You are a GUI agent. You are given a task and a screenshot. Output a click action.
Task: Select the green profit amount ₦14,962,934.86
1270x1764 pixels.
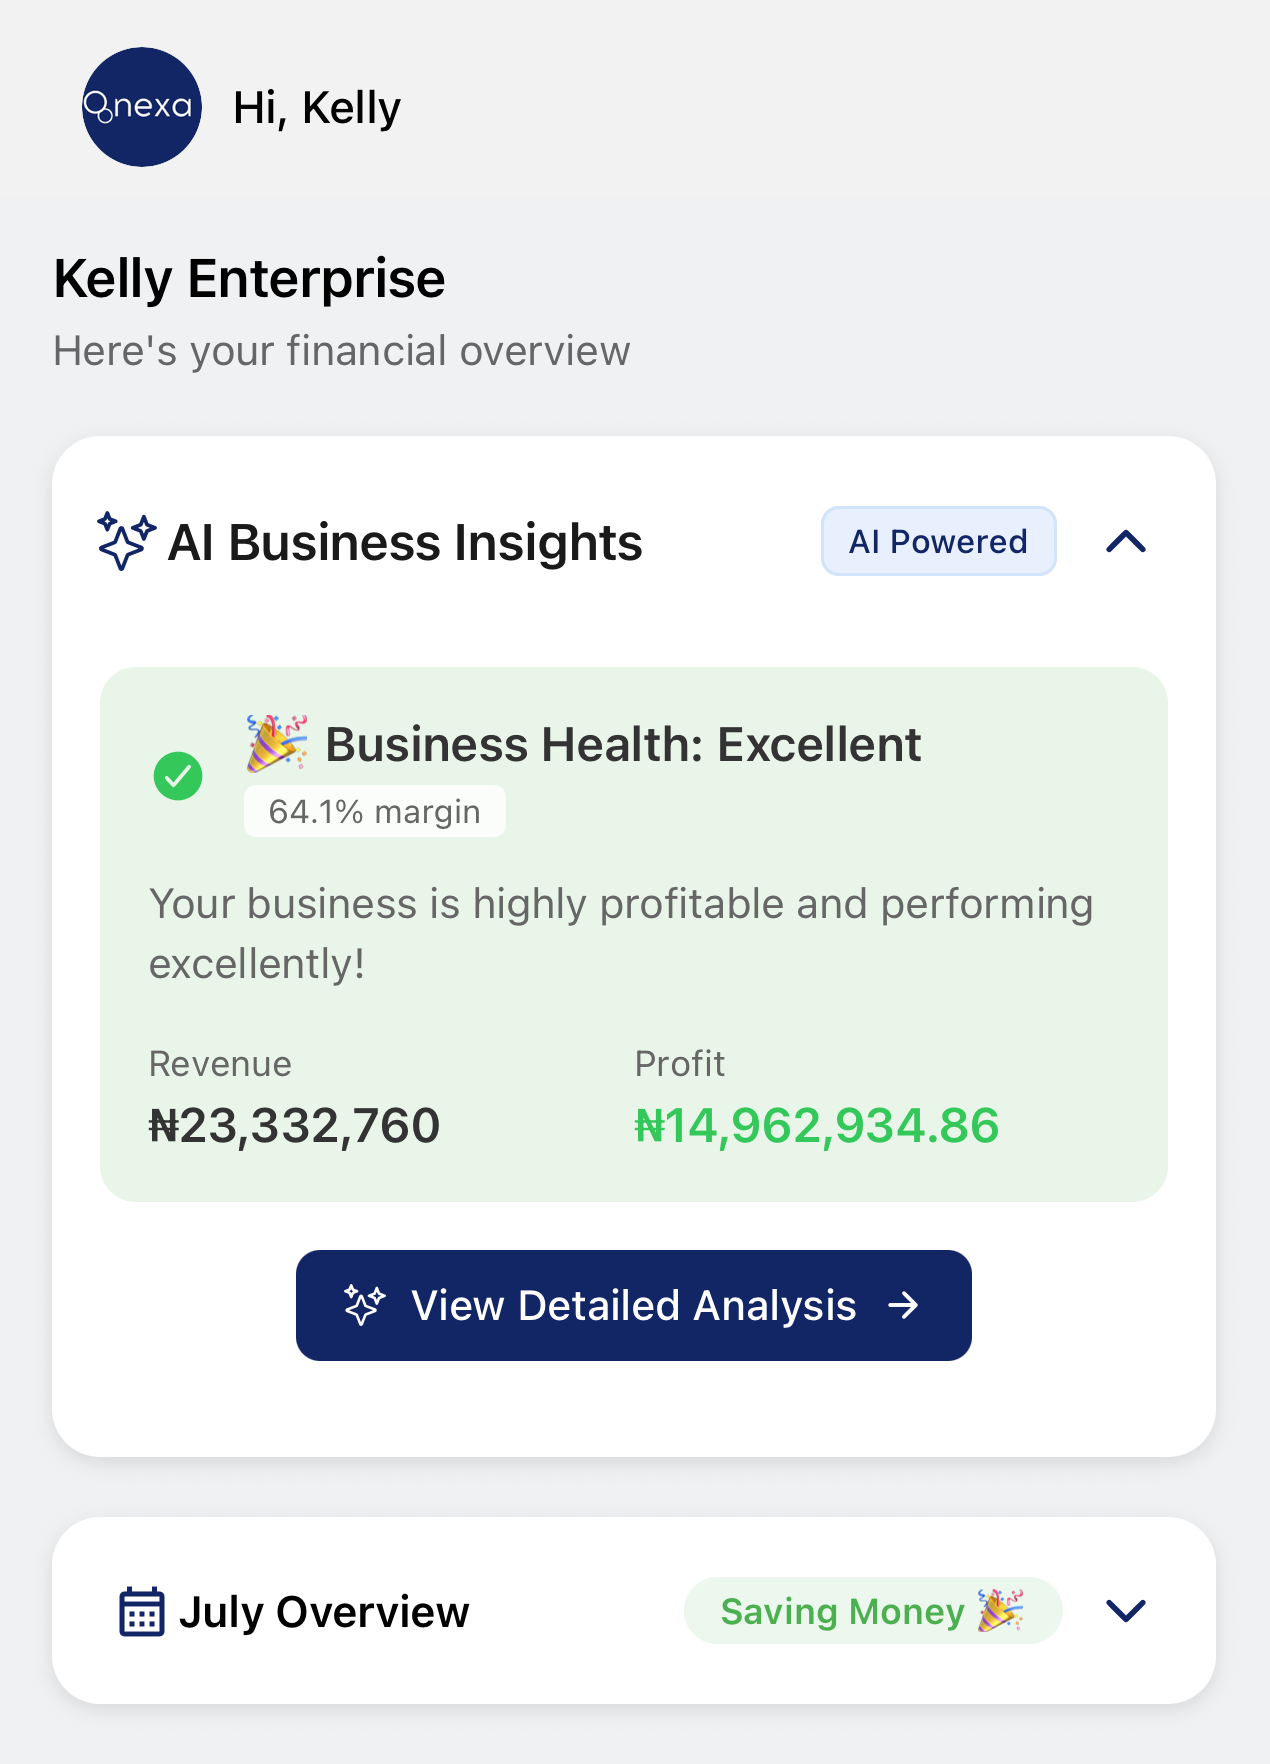tap(817, 1126)
